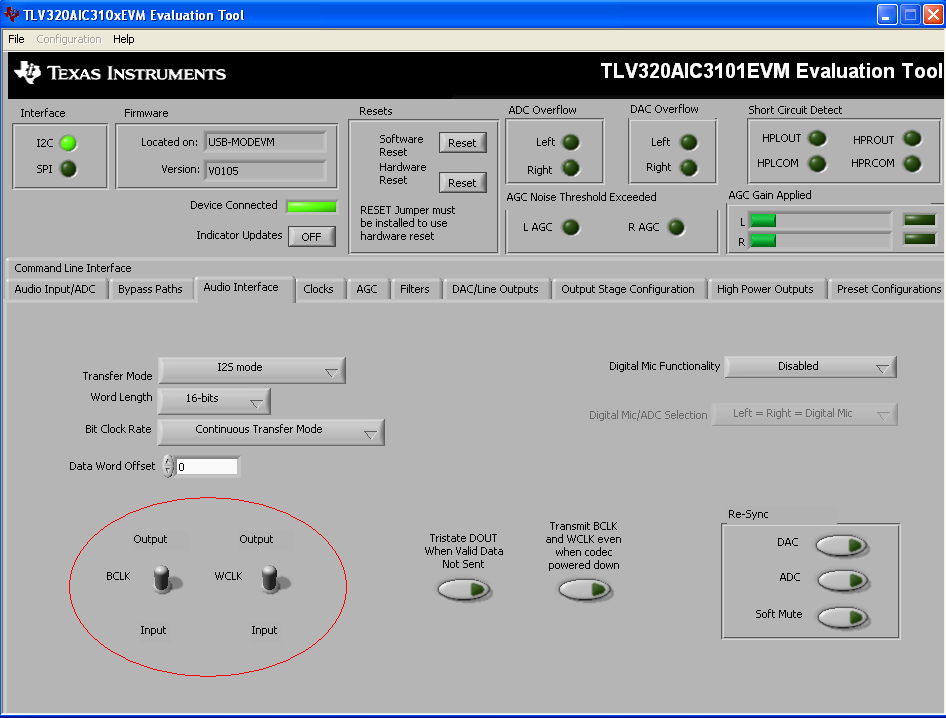Open the File menu
This screenshot has height=718, width=946.
16,39
